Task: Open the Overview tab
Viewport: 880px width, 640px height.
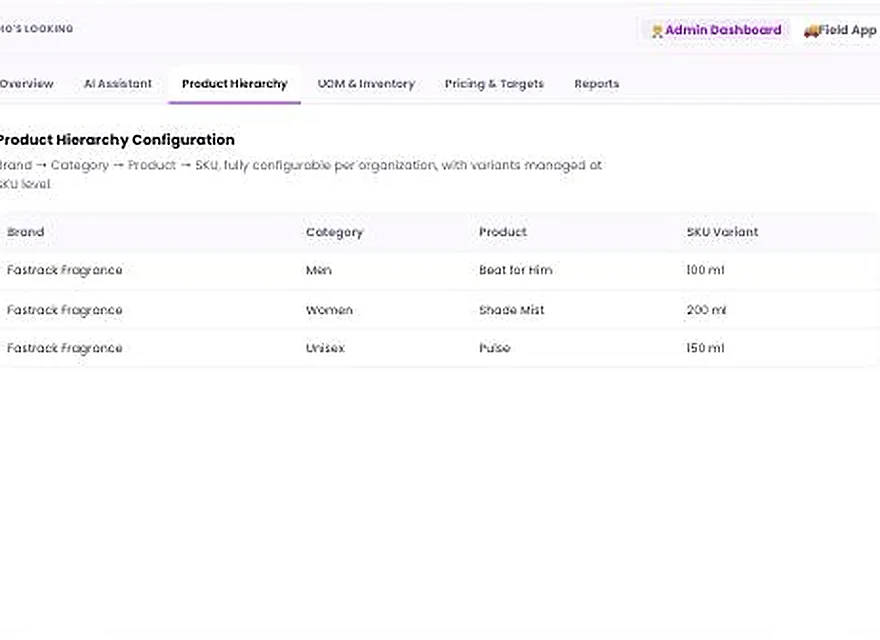Action: click(x=26, y=84)
